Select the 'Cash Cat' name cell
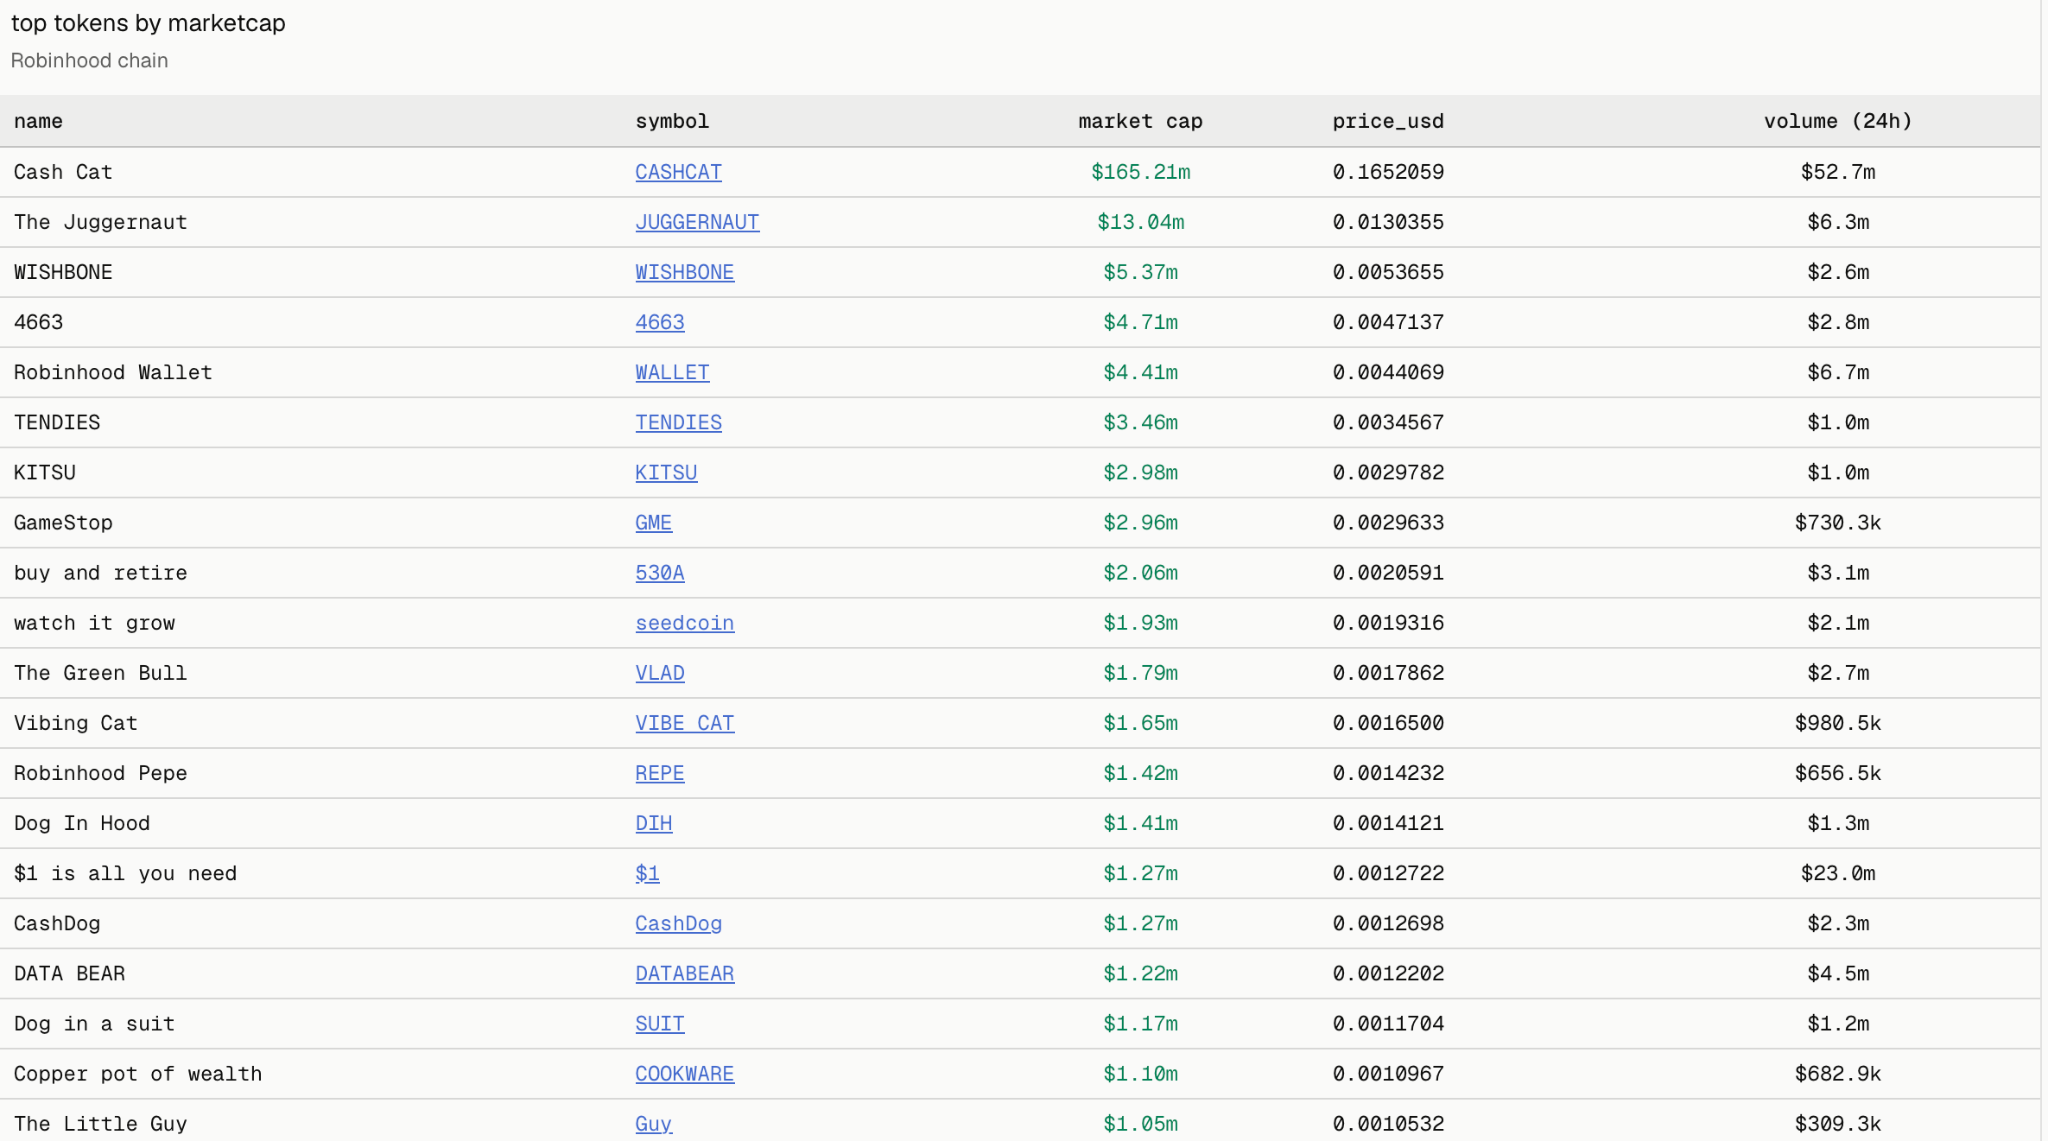The width and height of the screenshot is (2048, 1141). [x=63, y=172]
